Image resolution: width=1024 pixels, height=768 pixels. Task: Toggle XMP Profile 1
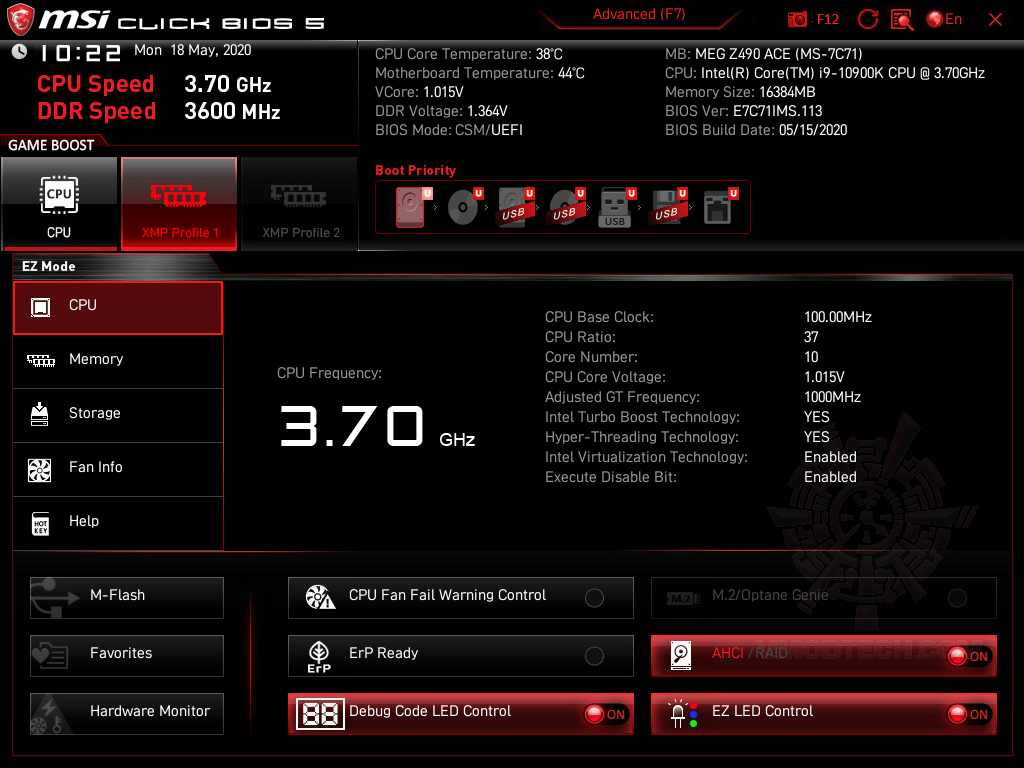click(179, 204)
